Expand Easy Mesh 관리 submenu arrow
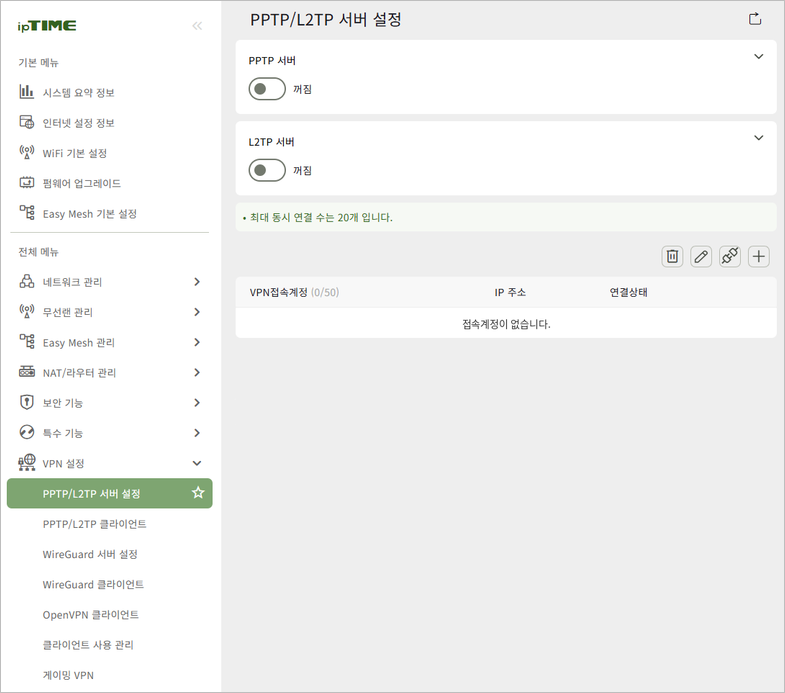 [x=197, y=342]
